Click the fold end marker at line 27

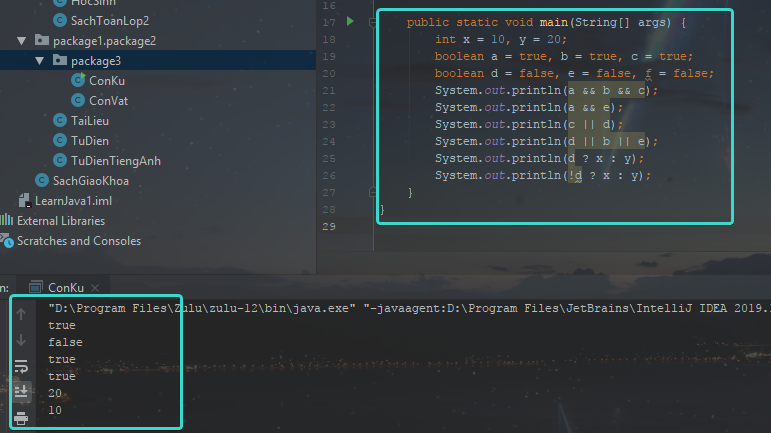[373, 192]
